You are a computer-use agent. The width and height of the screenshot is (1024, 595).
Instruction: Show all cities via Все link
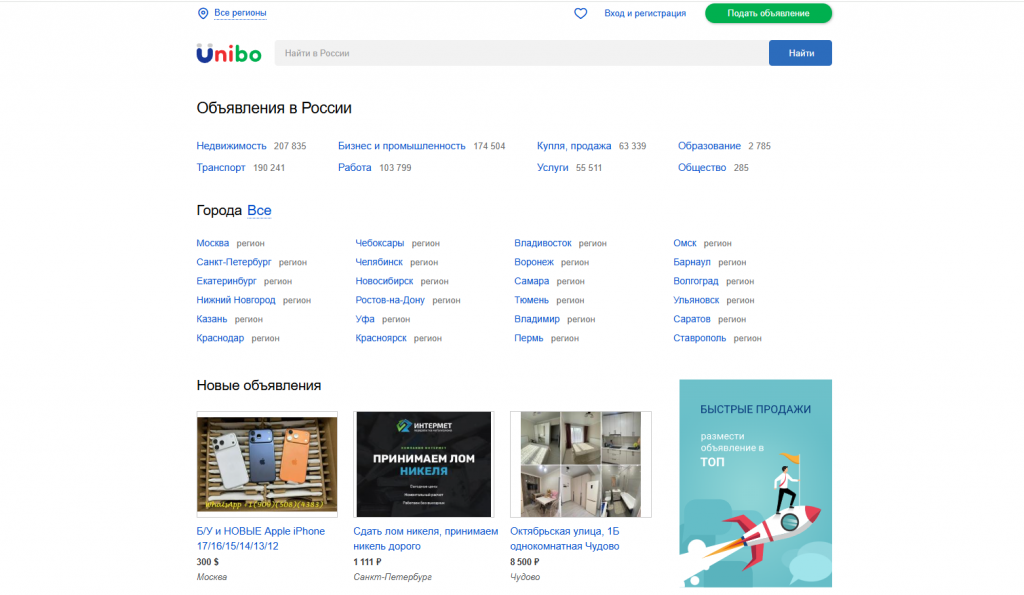[x=259, y=210]
